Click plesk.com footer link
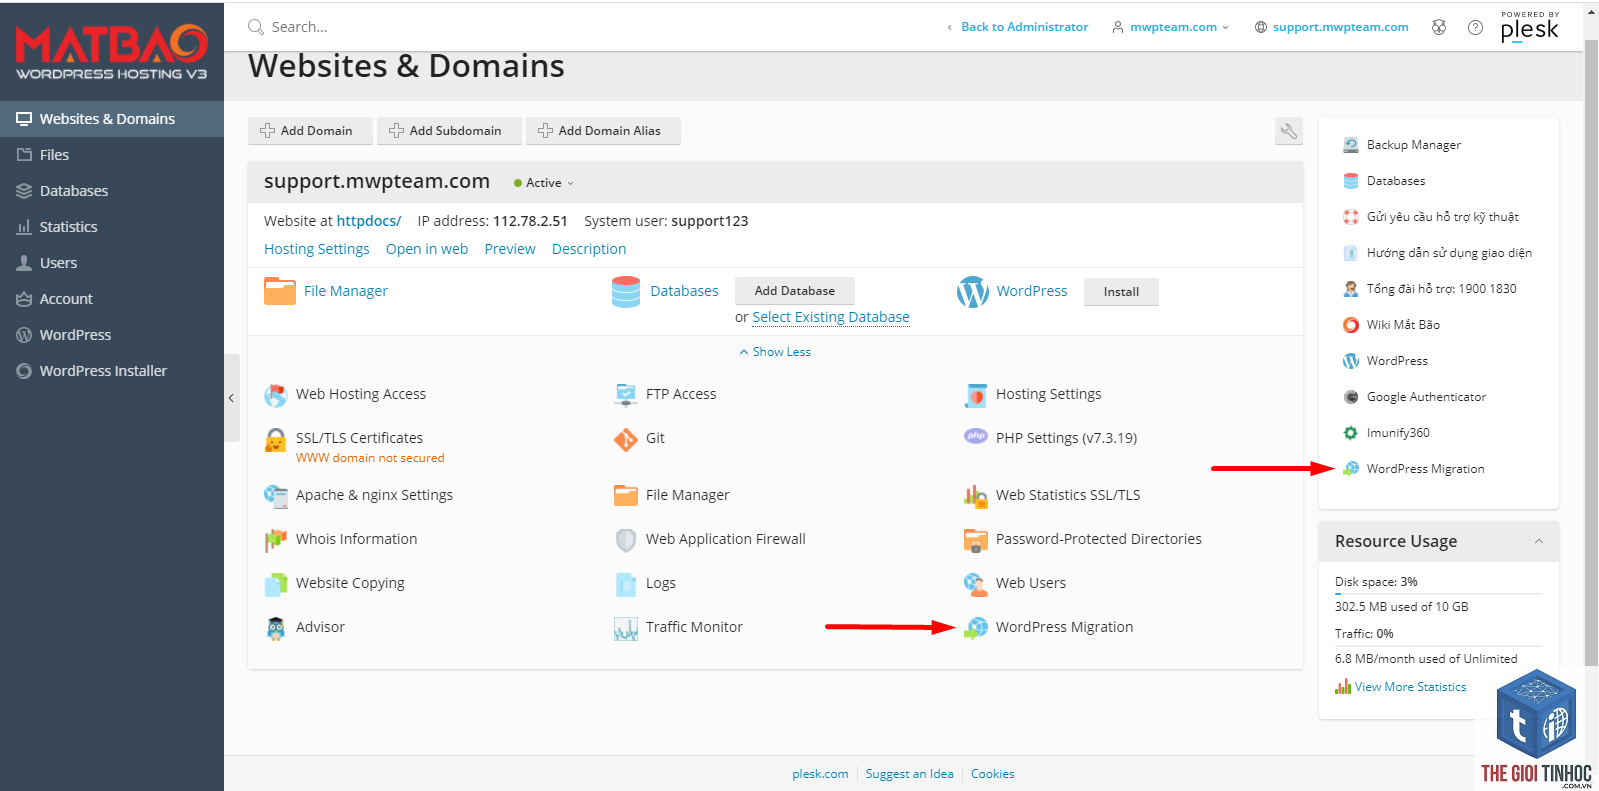 pos(820,774)
